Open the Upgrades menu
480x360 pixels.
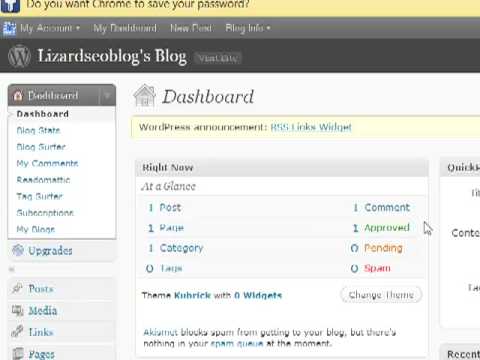click(x=50, y=250)
